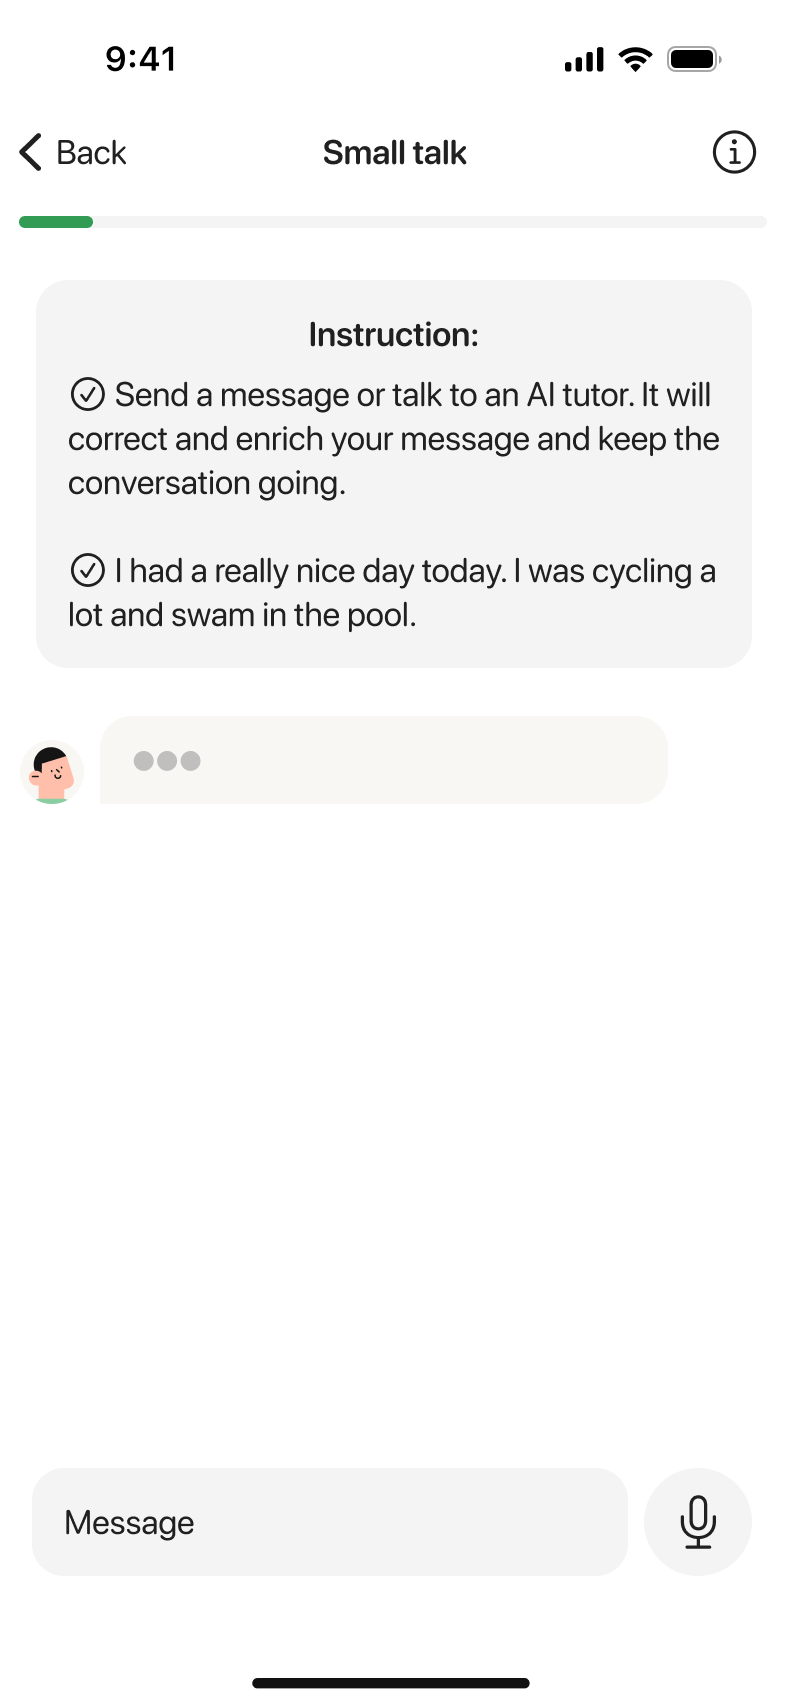Viewport: 786px width, 1704px height.
Task: Click the "Instruction:" heading
Action: click(393, 335)
